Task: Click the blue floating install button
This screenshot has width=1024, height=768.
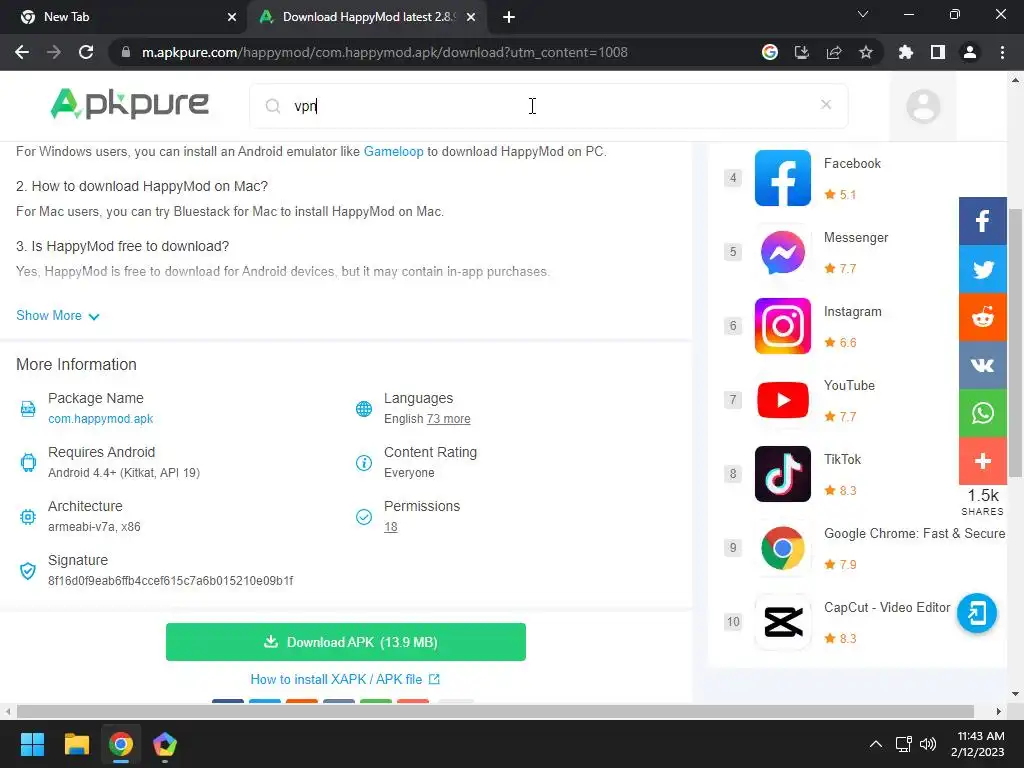Action: coord(976,613)
